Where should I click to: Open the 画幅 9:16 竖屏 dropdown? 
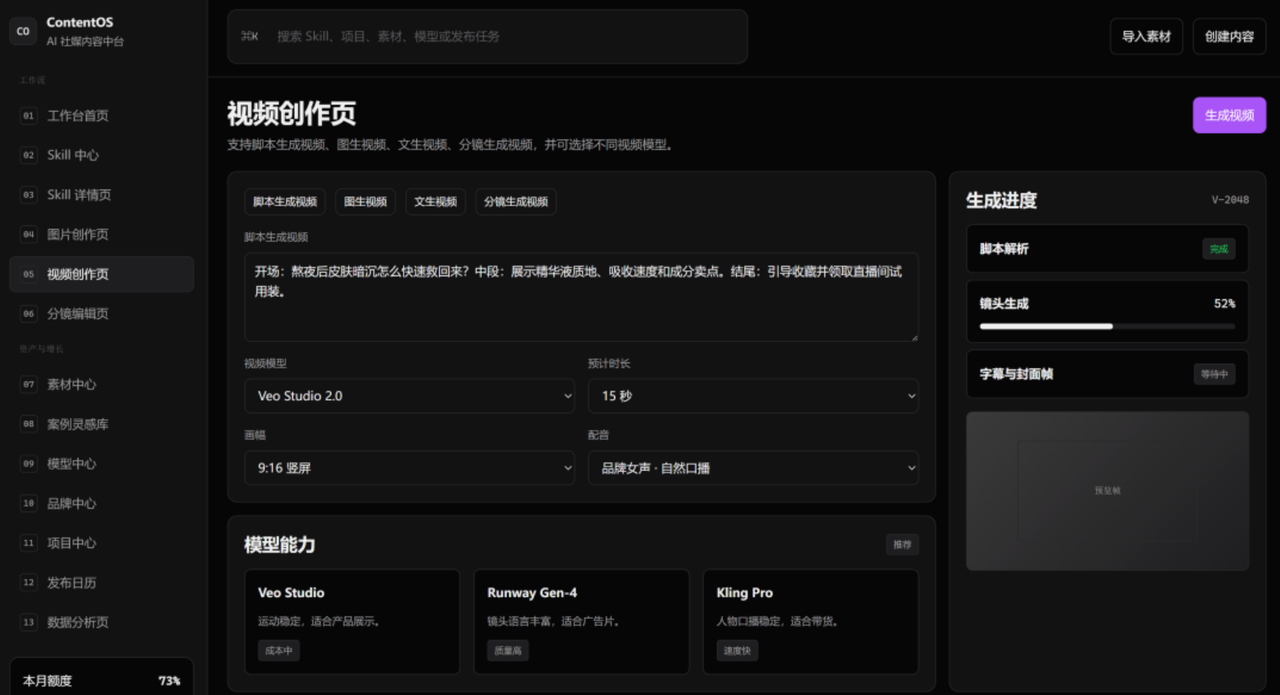[x=409, y=468]
